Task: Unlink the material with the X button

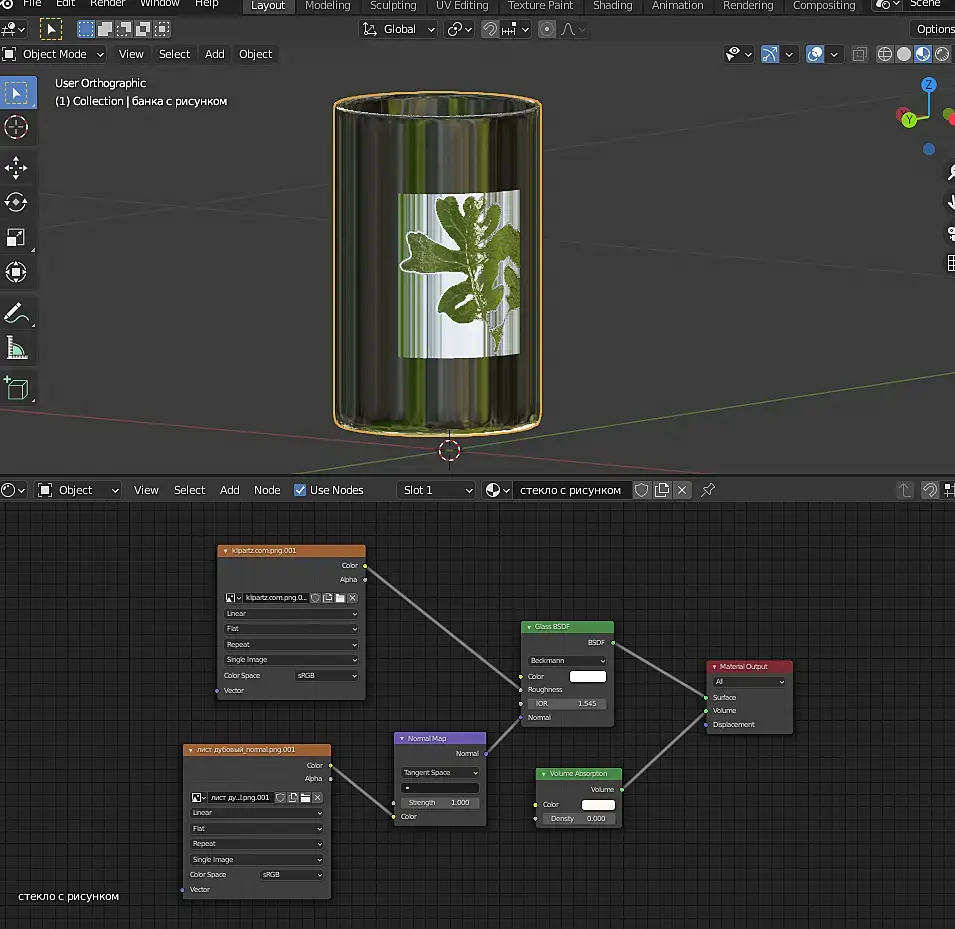Action: coord(682,490)
